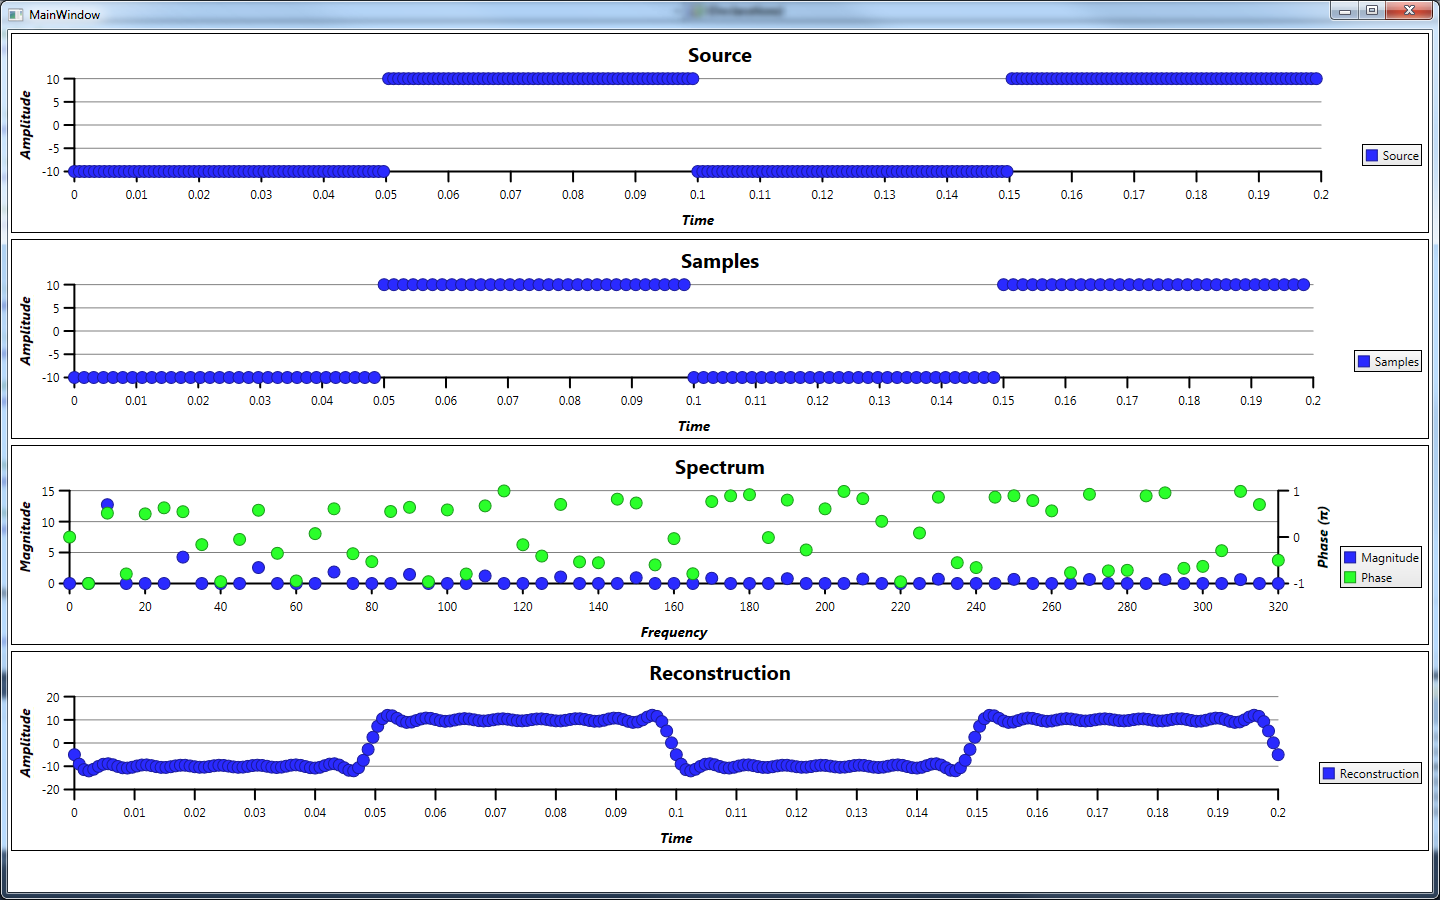Click the blue Source legend swatch
The height and width of the screenshot is (900, 1440).
(x=1372, y=155)
